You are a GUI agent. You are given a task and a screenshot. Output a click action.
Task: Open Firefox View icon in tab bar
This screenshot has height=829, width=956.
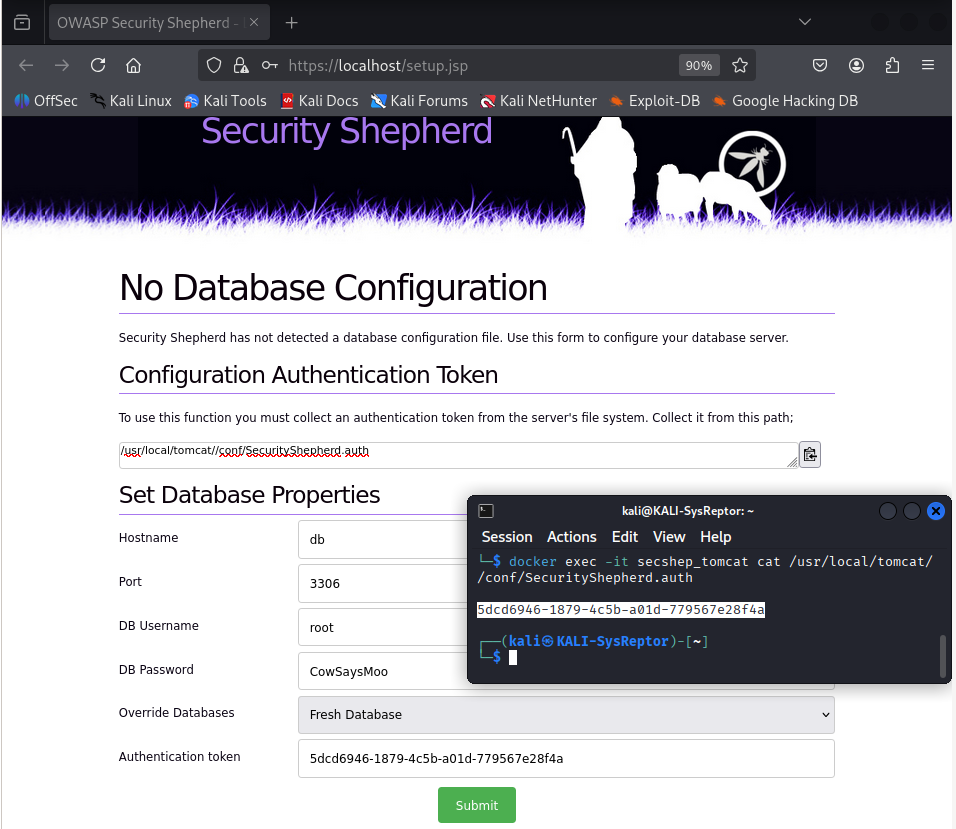(x=22, y=23)
